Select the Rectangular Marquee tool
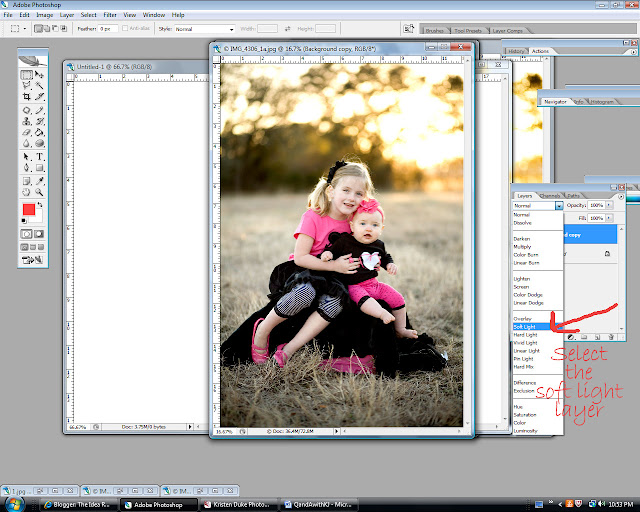 click(x=27, y=75)
